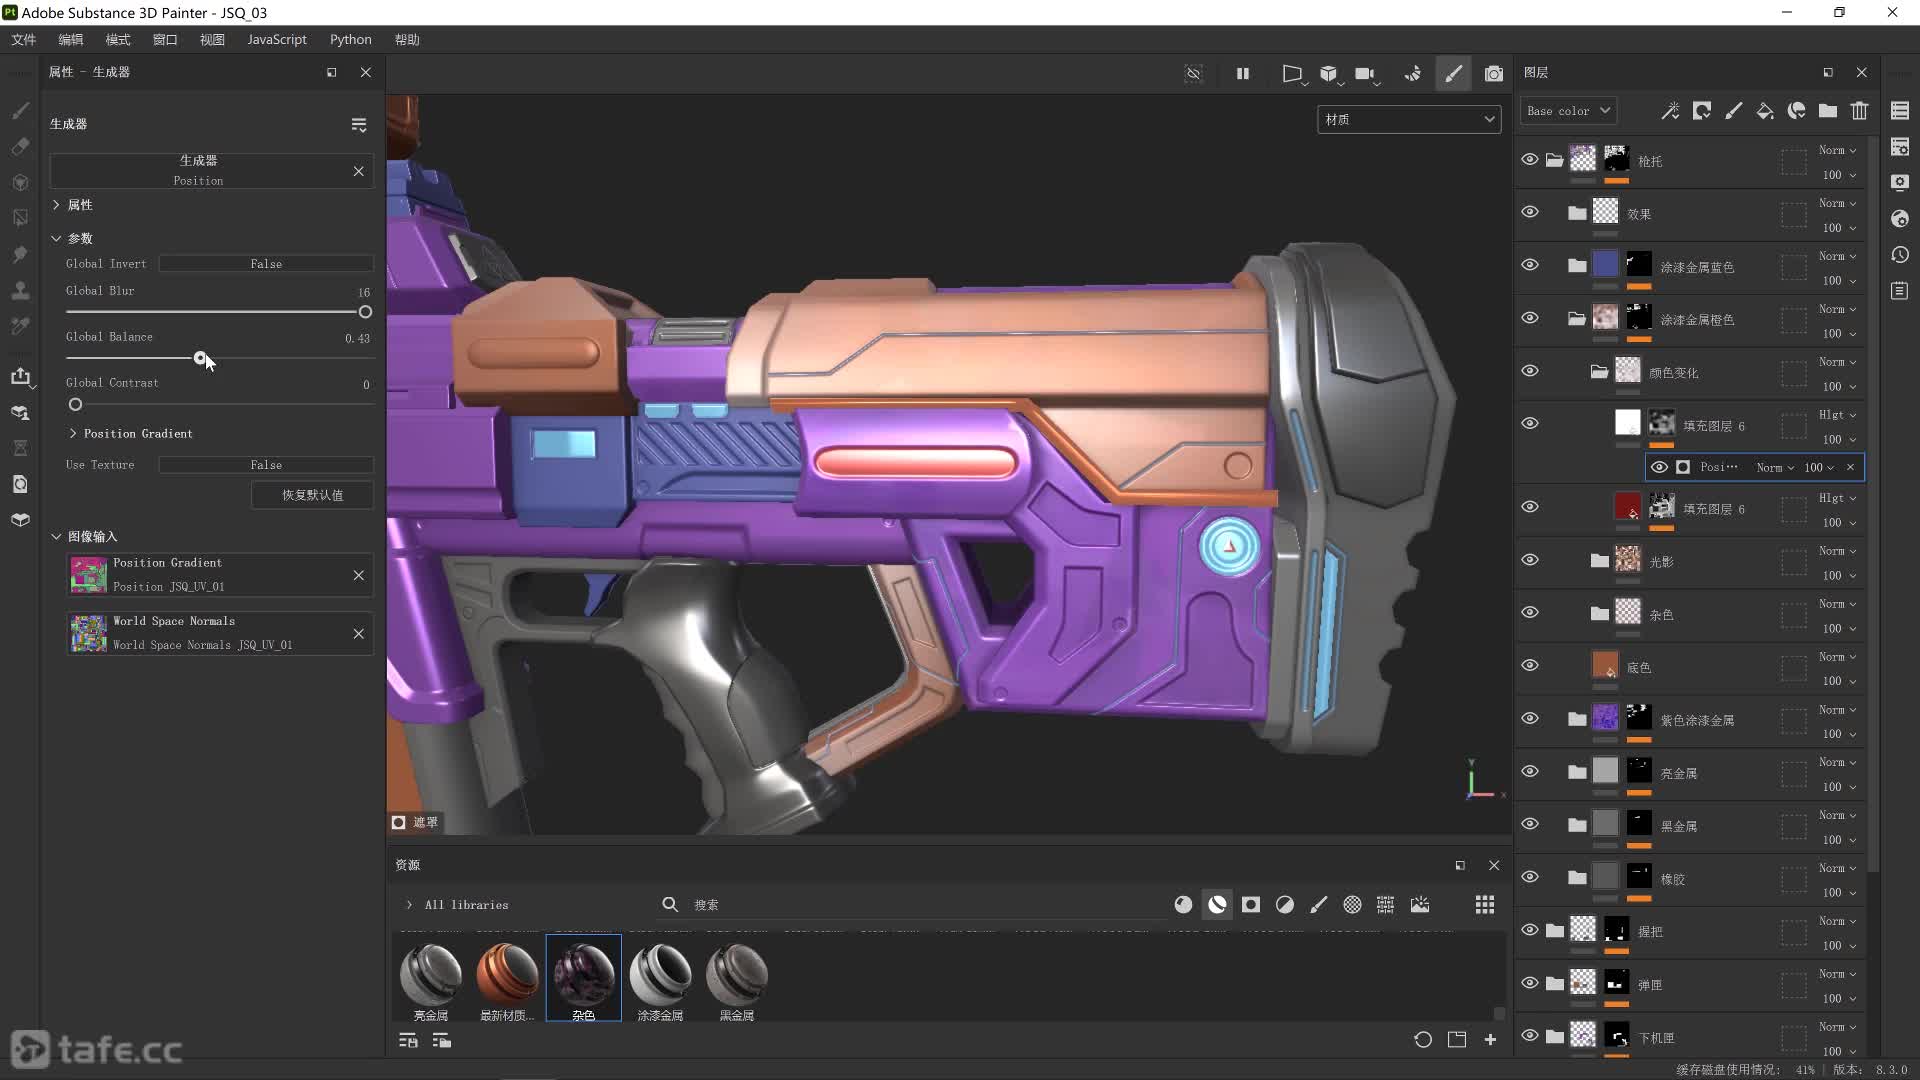This screenshot has height=1080, width=1920.
Task: Select the Paint brush tool in left toolbar
Action: coord(20,110)
